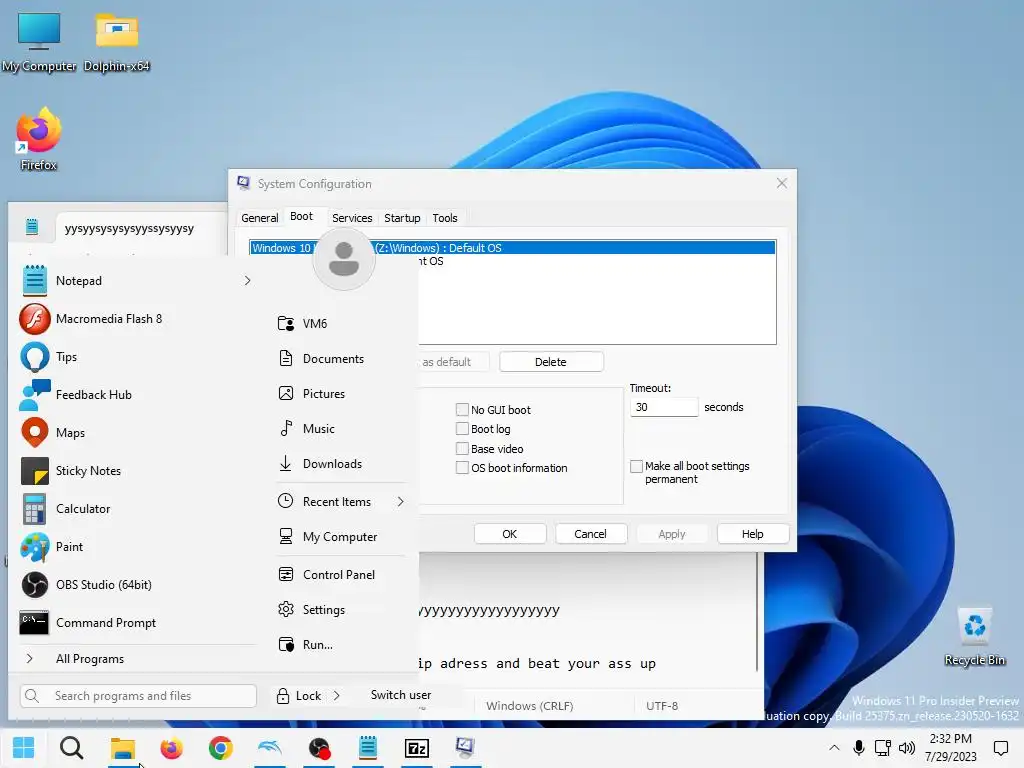Switch to the General tab

(259, 218)
